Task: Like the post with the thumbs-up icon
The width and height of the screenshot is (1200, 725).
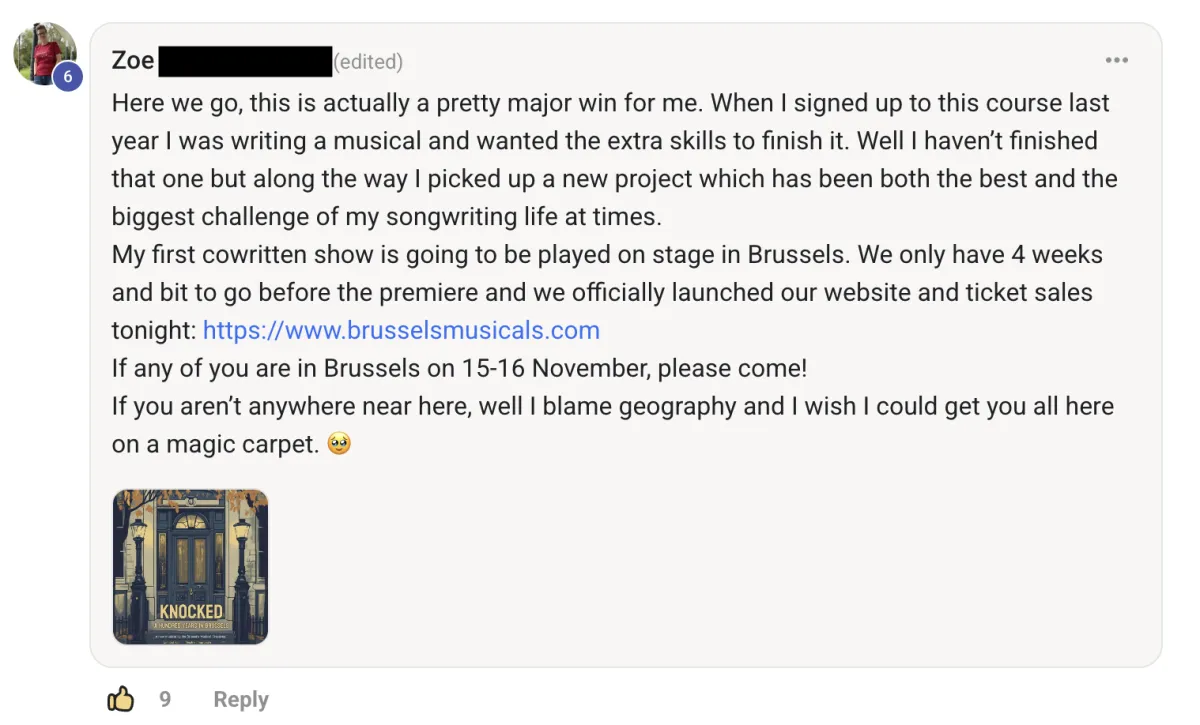Action: [120, 699]
